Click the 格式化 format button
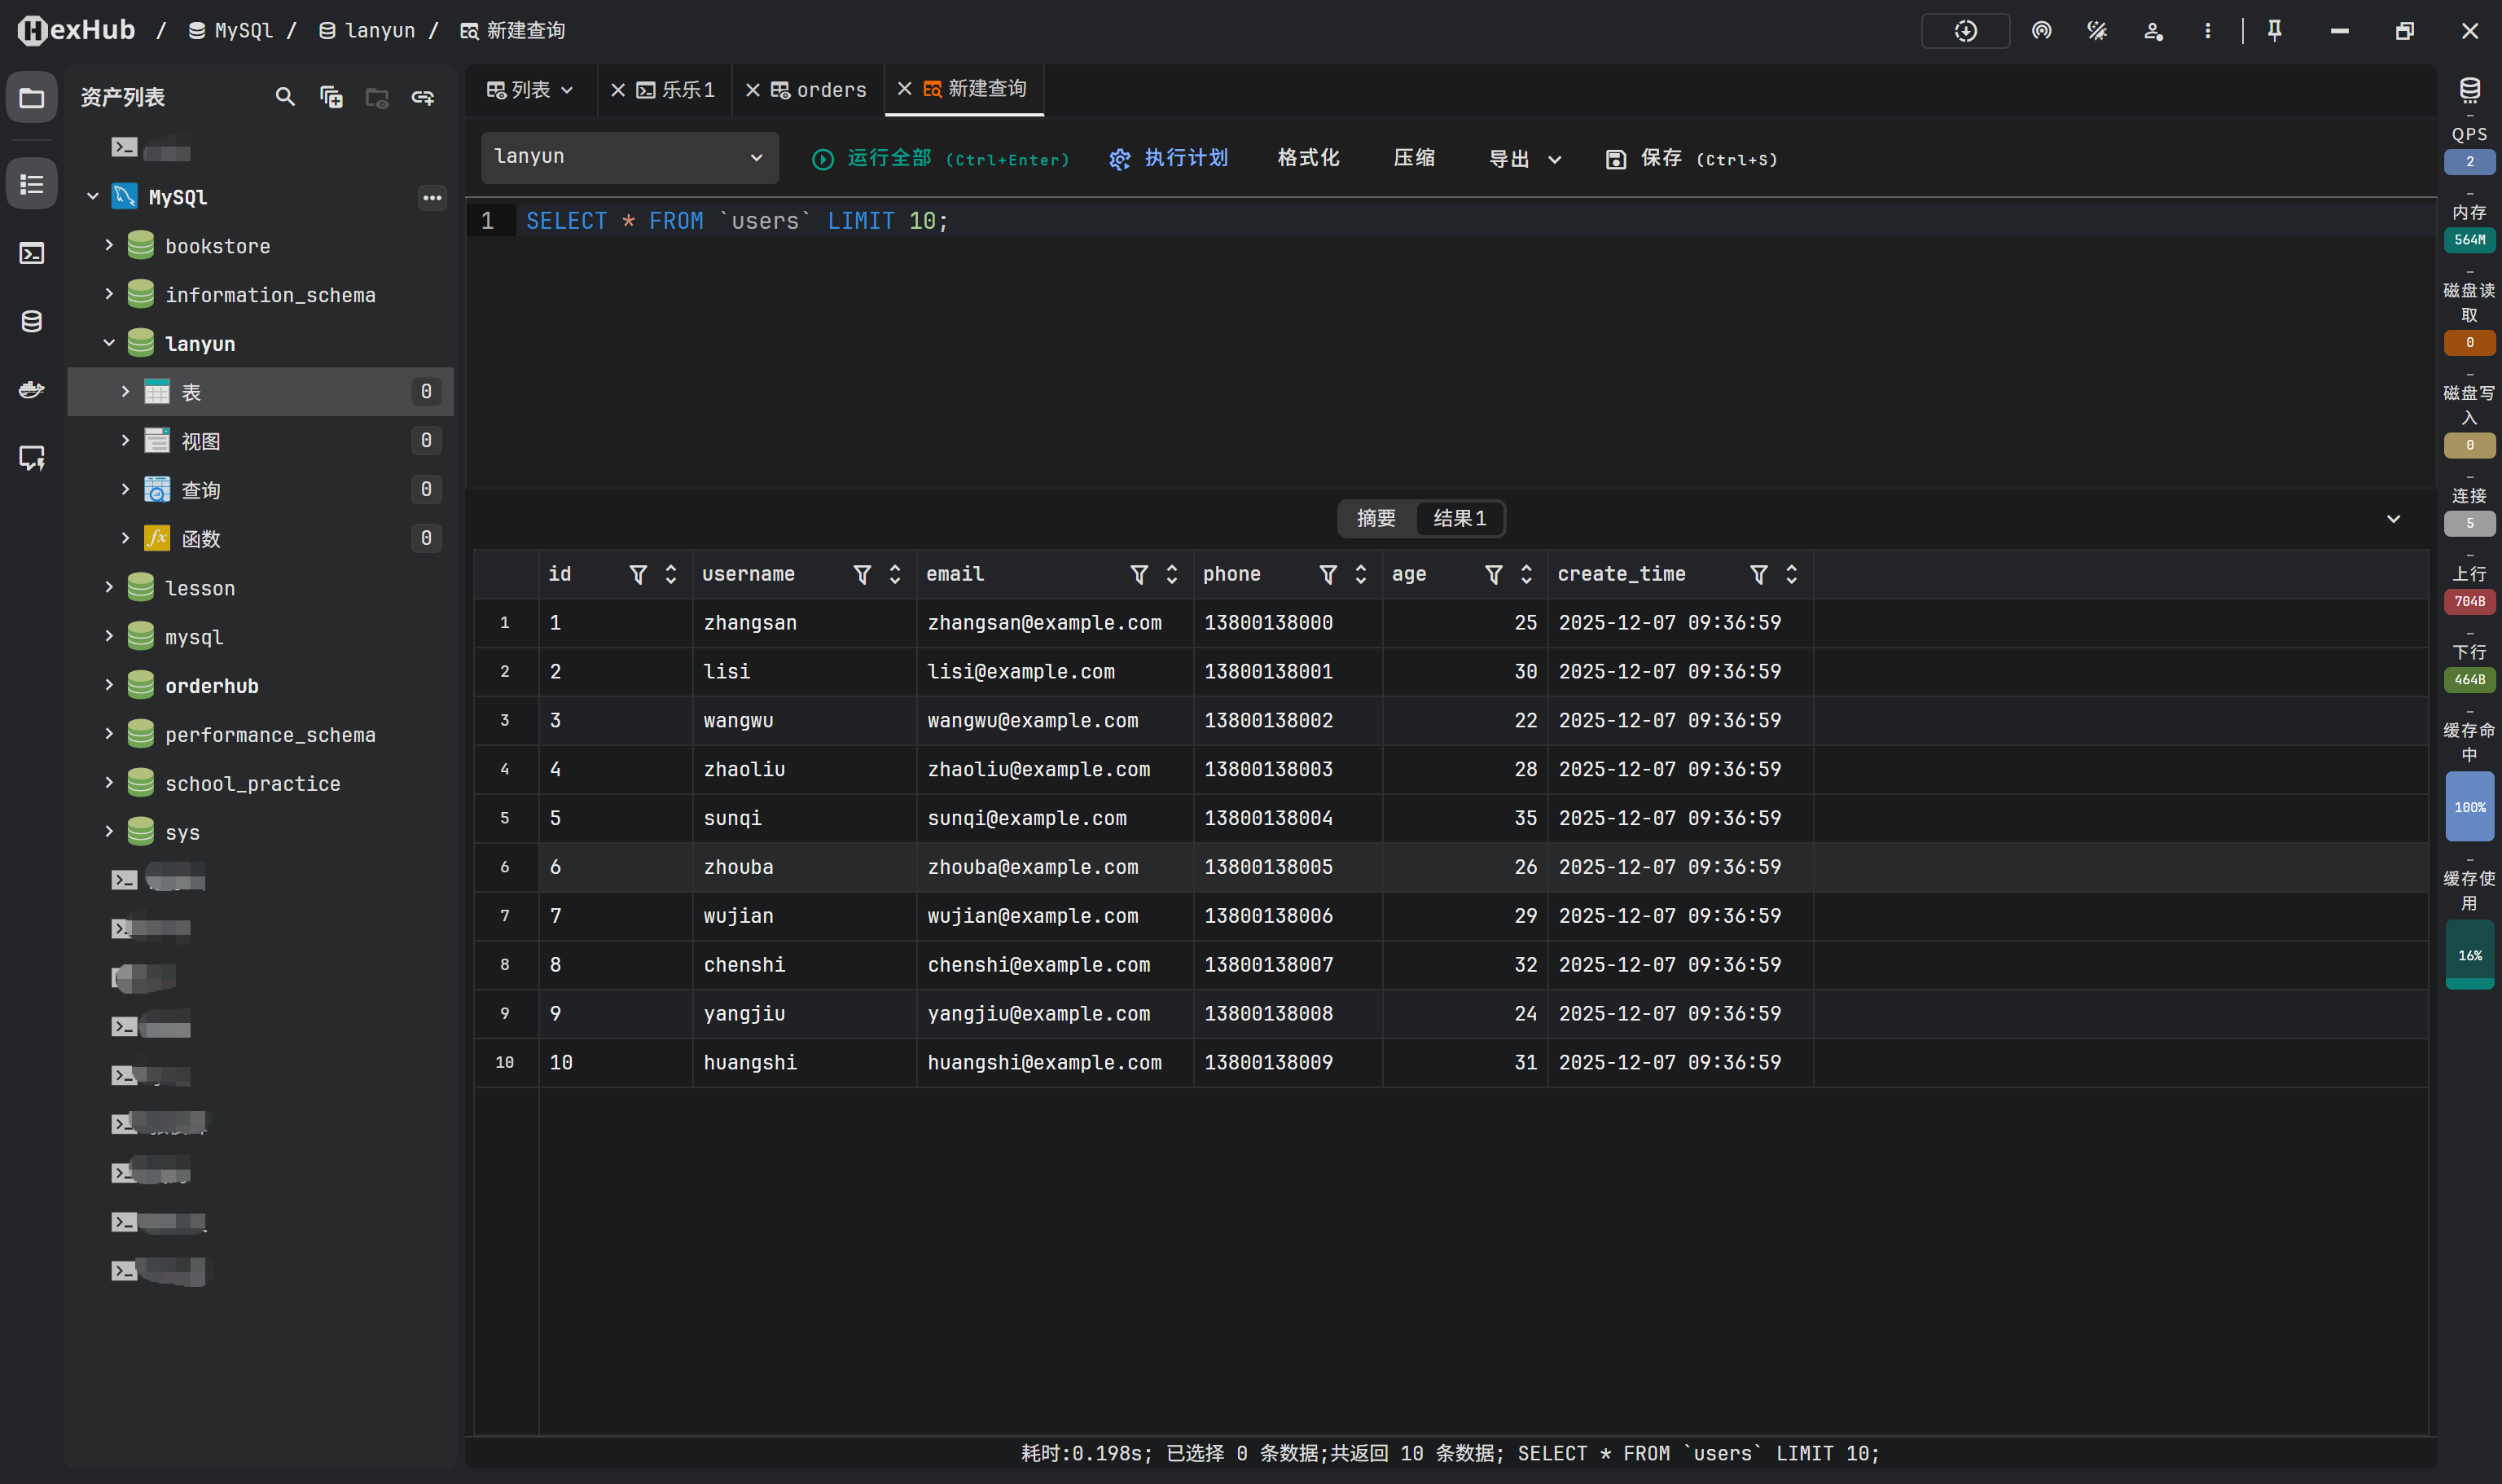2502x1484 pixels. pos(1308,157)
